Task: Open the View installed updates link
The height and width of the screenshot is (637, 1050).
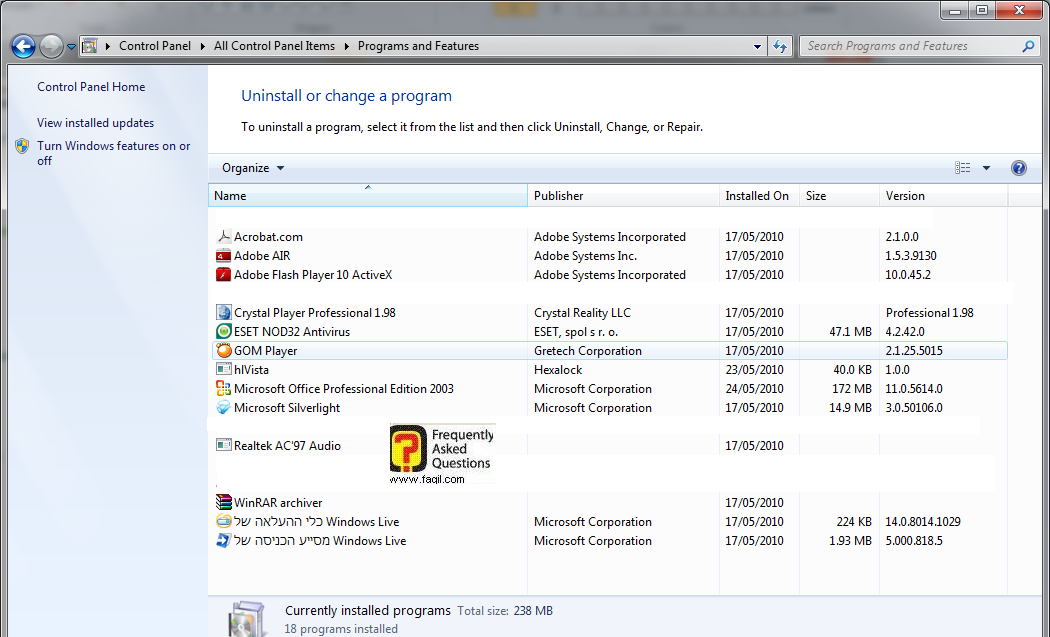Action: [x=95, y=123]
